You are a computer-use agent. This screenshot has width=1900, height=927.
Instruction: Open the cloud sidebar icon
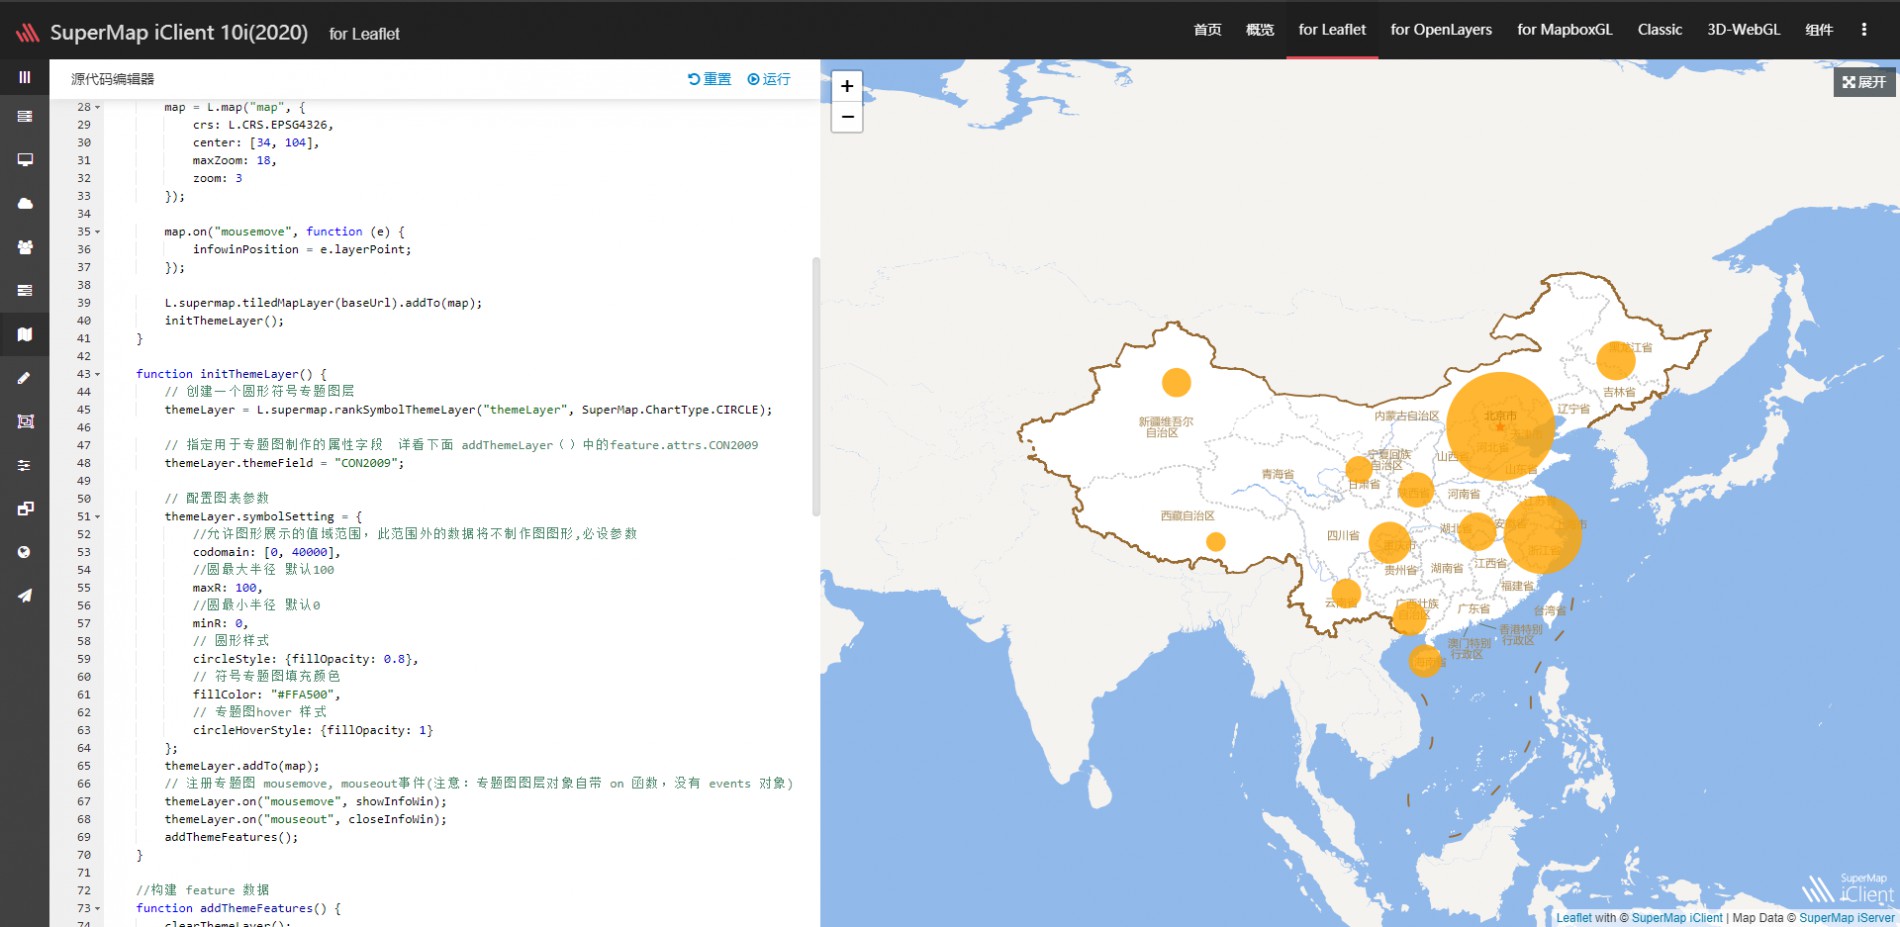pos(25,204)
